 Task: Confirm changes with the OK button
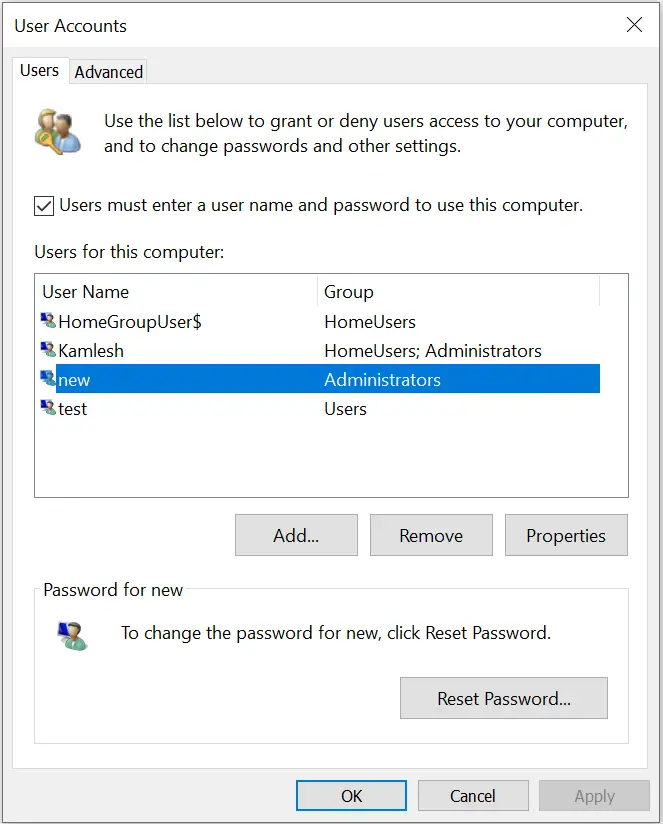(351, 796)
